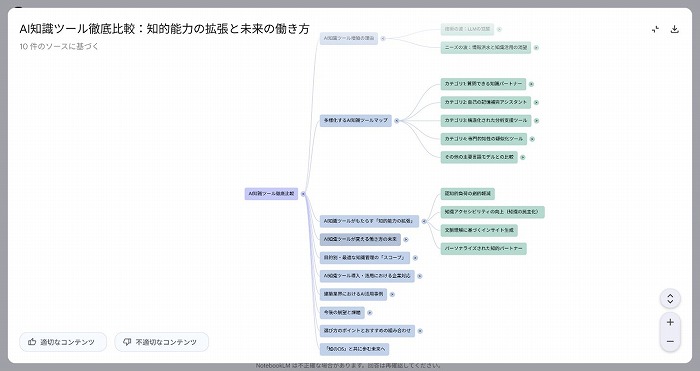Select the 知識アクセシビリティの向上 node
This screenshot has width=700, height=371.
(x=492, y=212)
